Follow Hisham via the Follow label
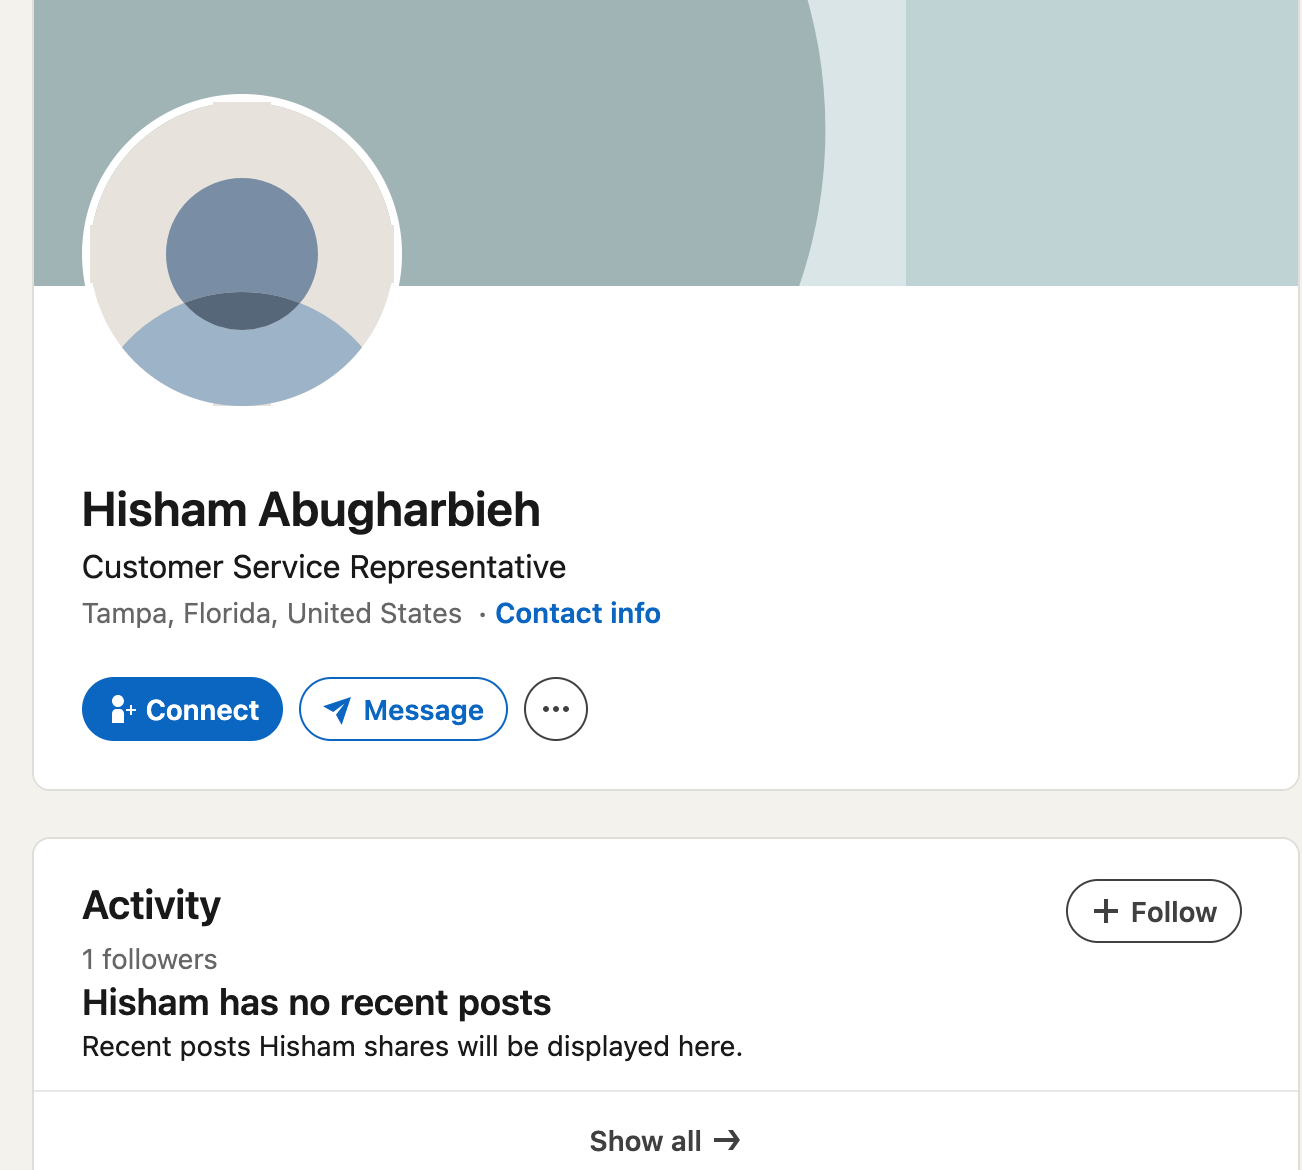 1173,912
